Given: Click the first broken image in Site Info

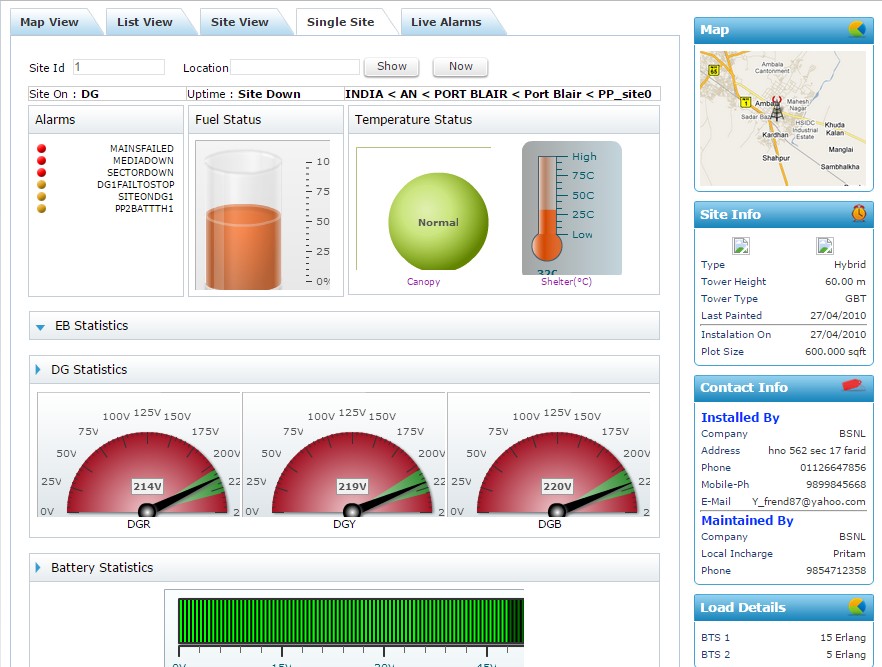Looking at the screenshot, I should coord(741,245).
